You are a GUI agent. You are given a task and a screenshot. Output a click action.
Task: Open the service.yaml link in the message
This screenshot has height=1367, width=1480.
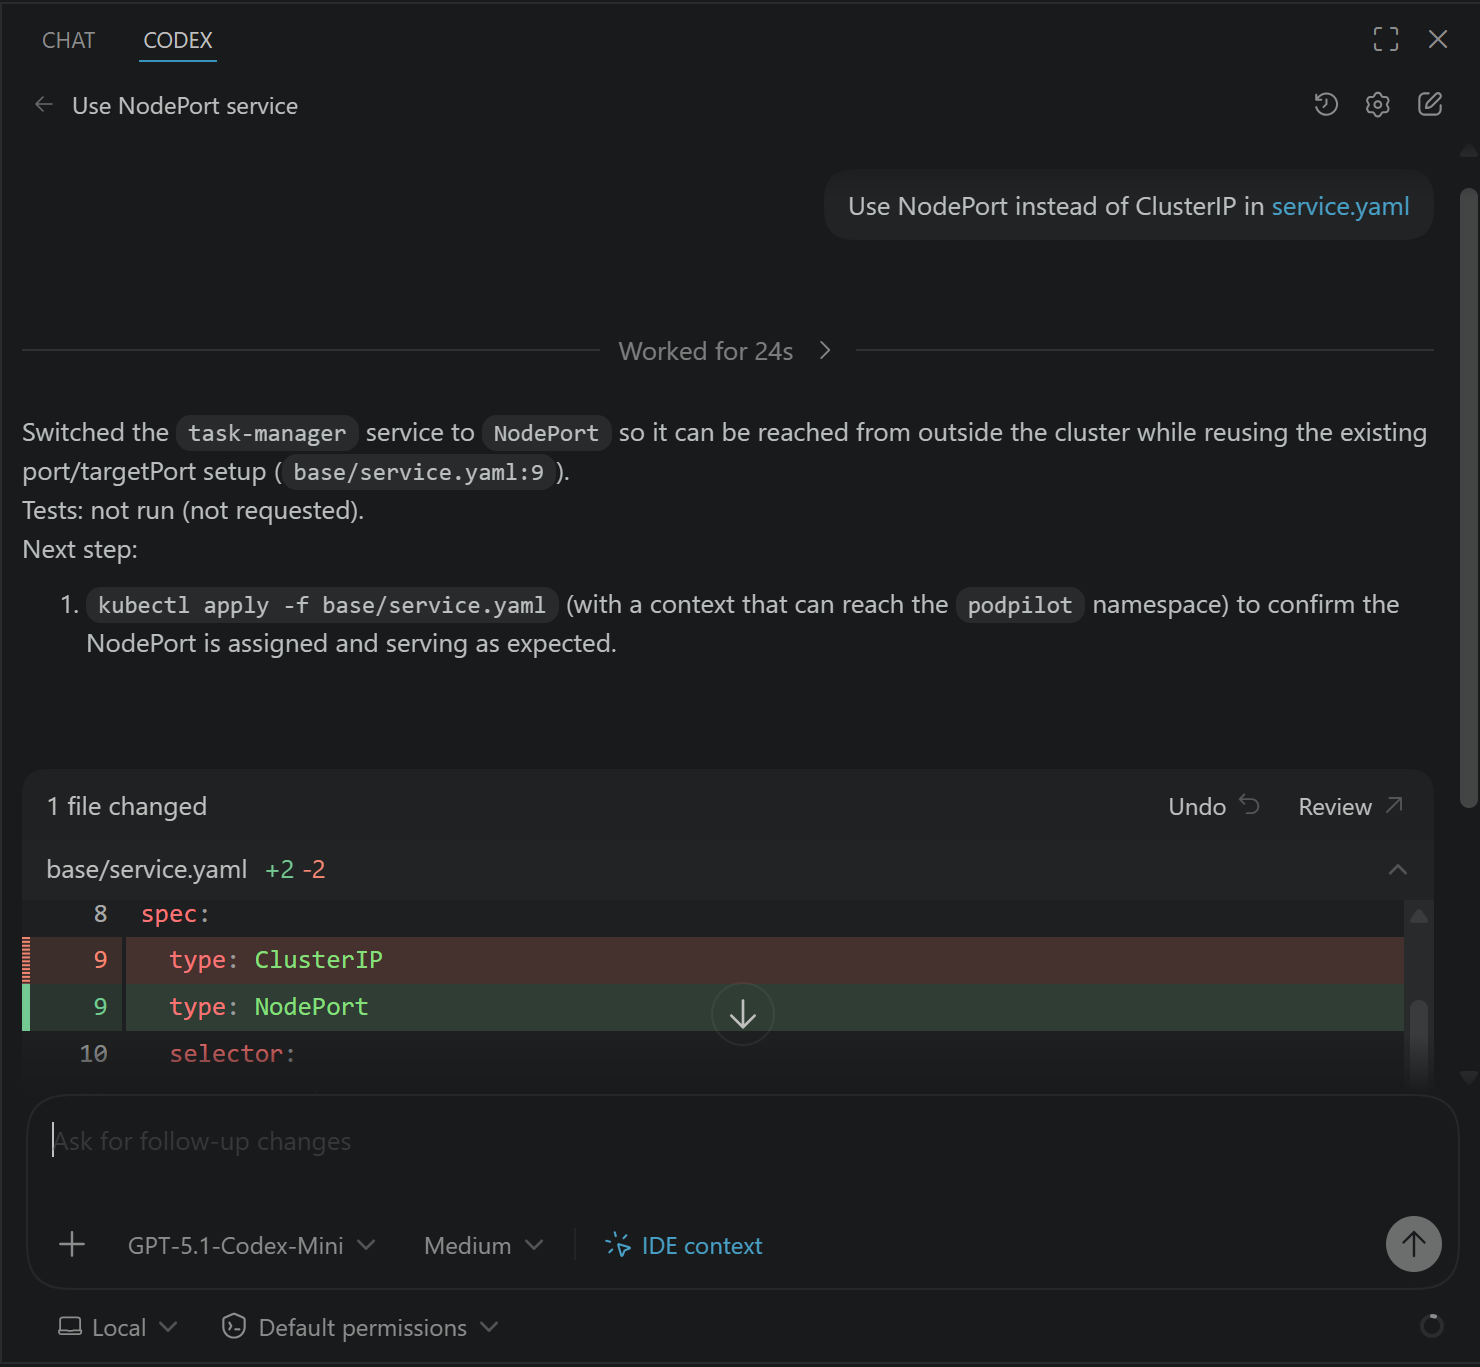[1340, 206]
